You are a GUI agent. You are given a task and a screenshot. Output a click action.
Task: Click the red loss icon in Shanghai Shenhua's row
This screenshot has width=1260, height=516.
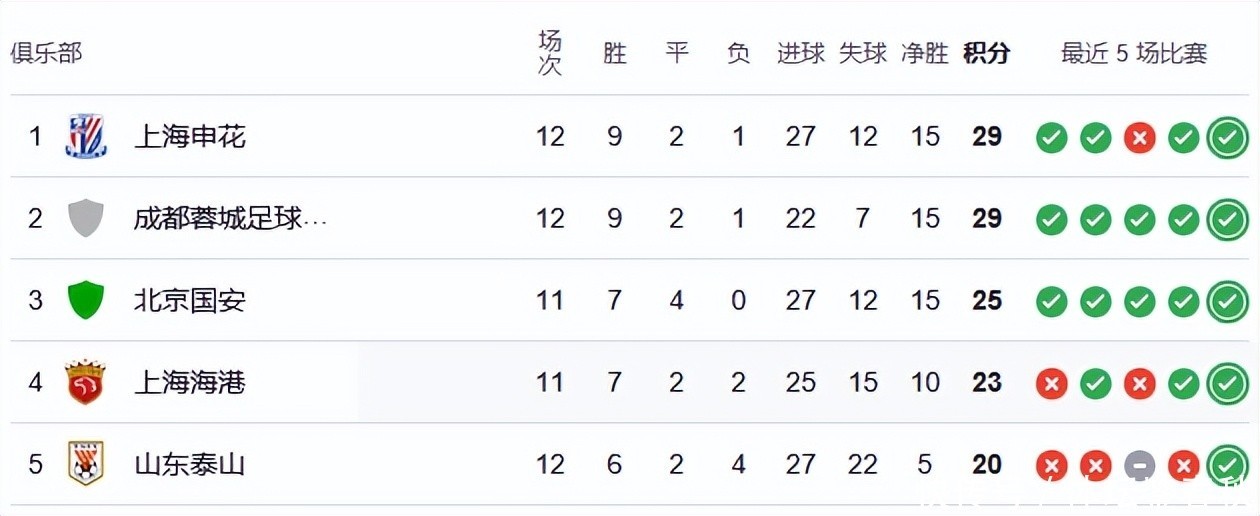click(1139, 137)
